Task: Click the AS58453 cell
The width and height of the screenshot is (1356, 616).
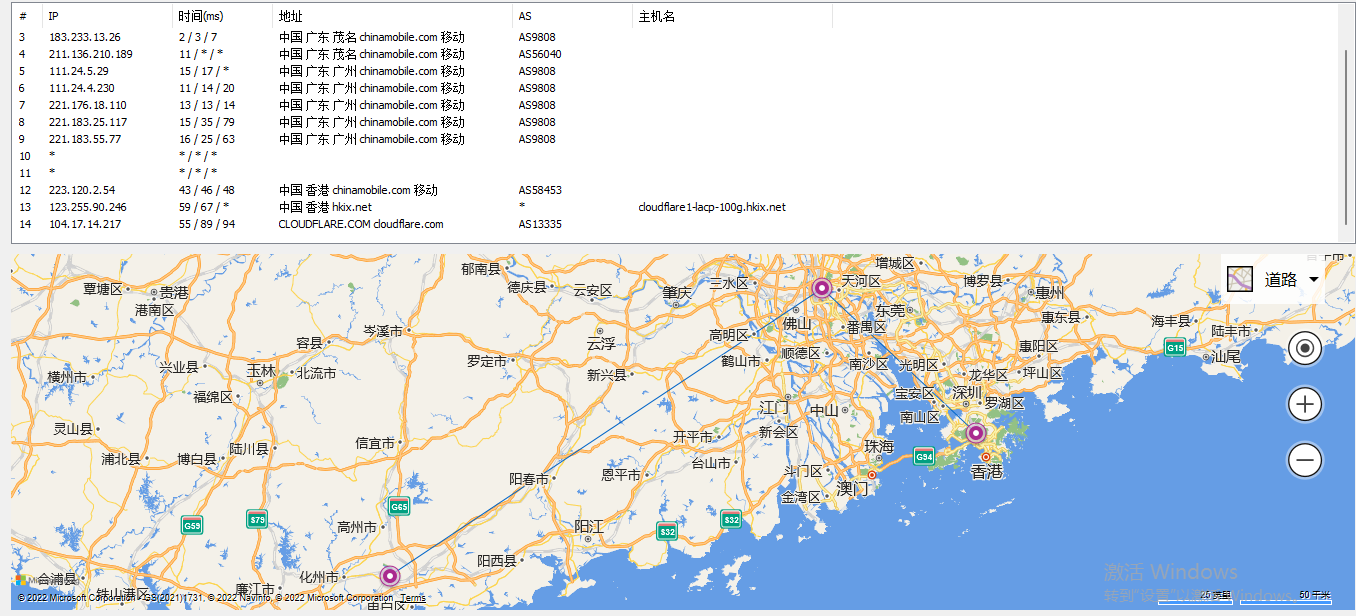Action: click(x=540, y=190)
